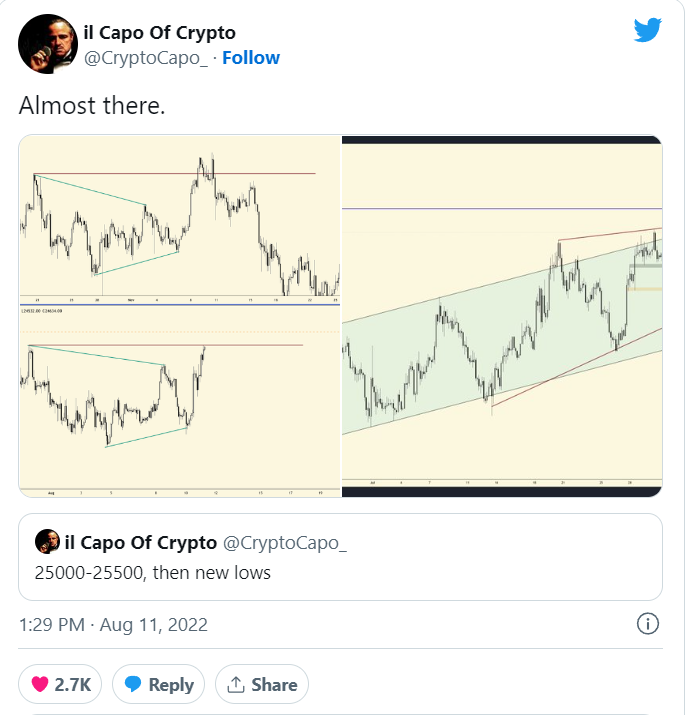Image resolution: width=686 pixels, height=715 pixels.
Task: Open the il Capo Of Crypto display name
Action: click(159, 33)
